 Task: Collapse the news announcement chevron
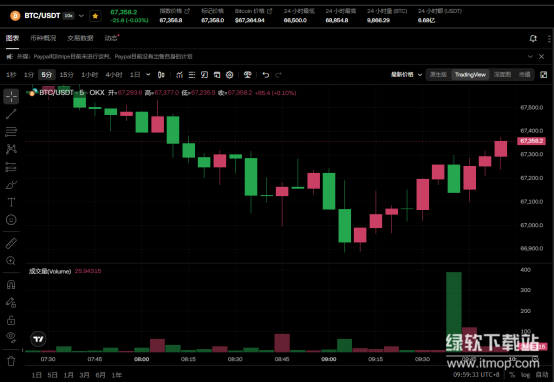coord(530,57)
